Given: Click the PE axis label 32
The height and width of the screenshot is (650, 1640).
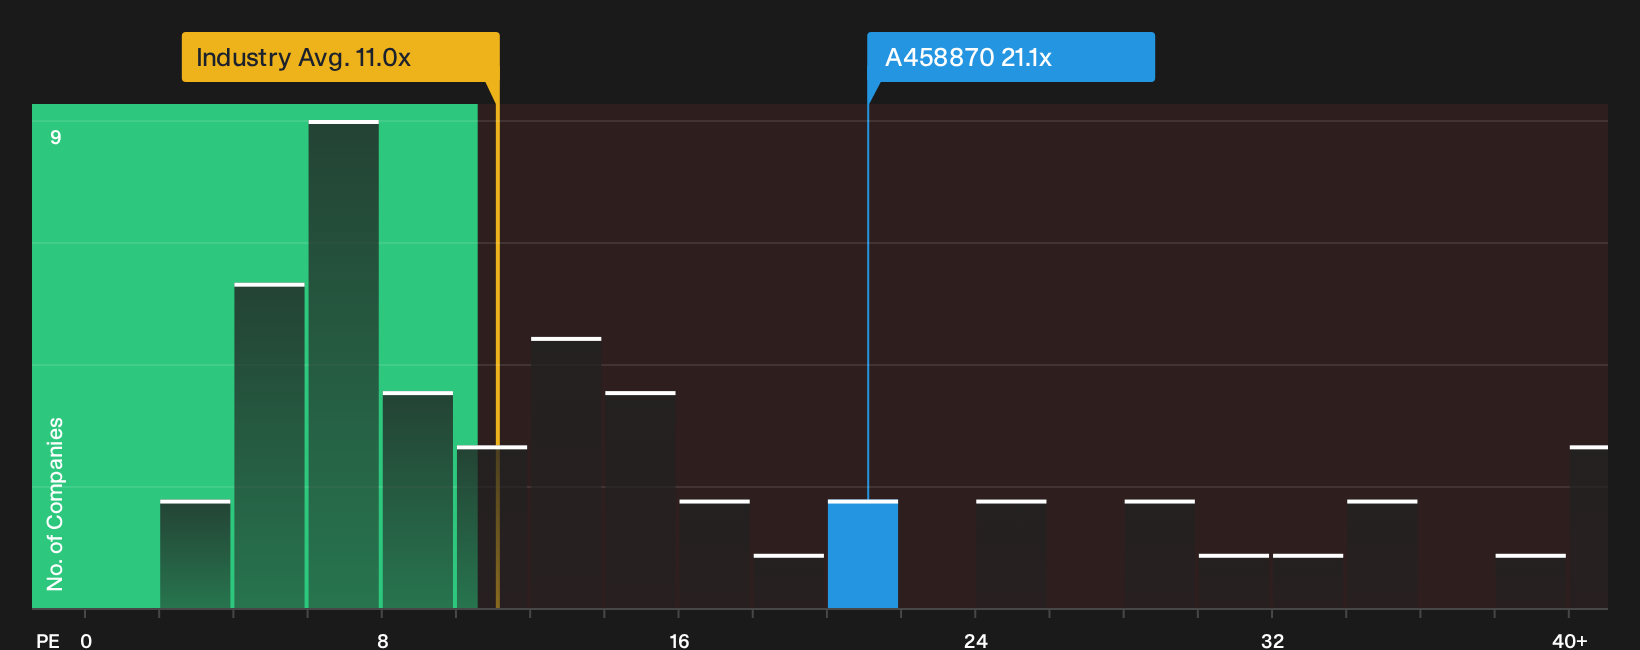Looking at the screenshot, I should coord(1272,641).
